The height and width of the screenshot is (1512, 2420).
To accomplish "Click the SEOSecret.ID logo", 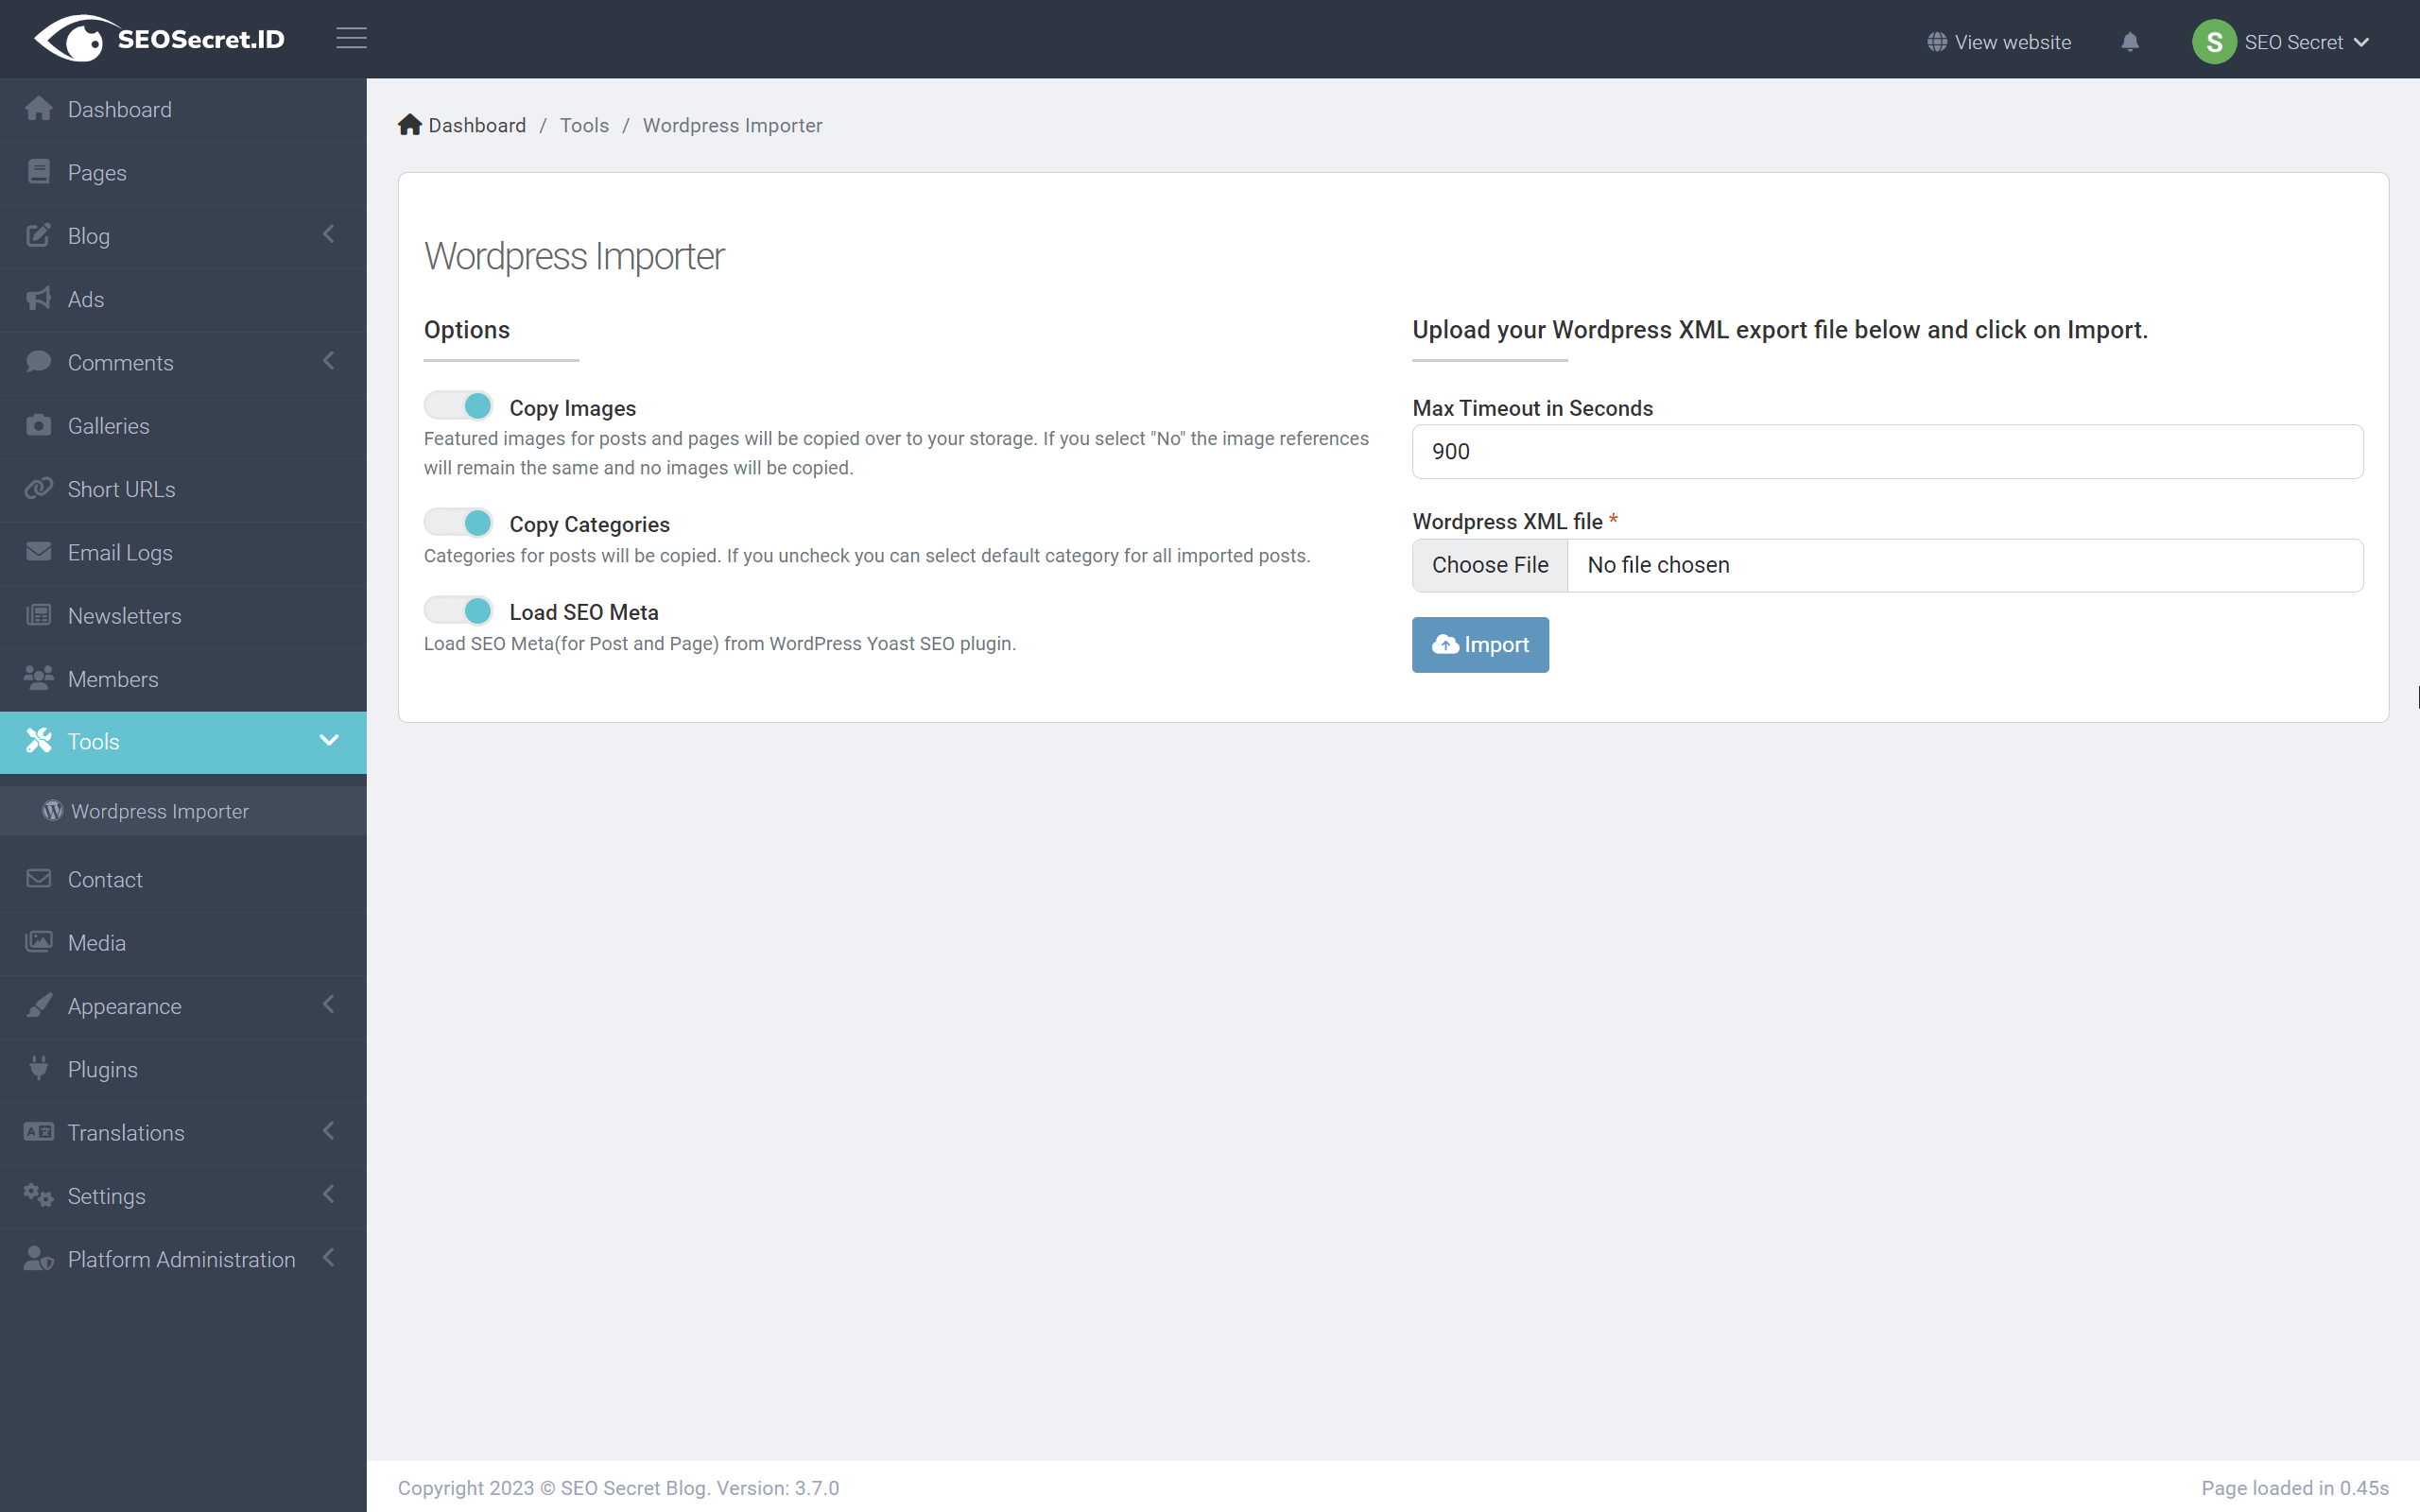I will coord(158,38).
